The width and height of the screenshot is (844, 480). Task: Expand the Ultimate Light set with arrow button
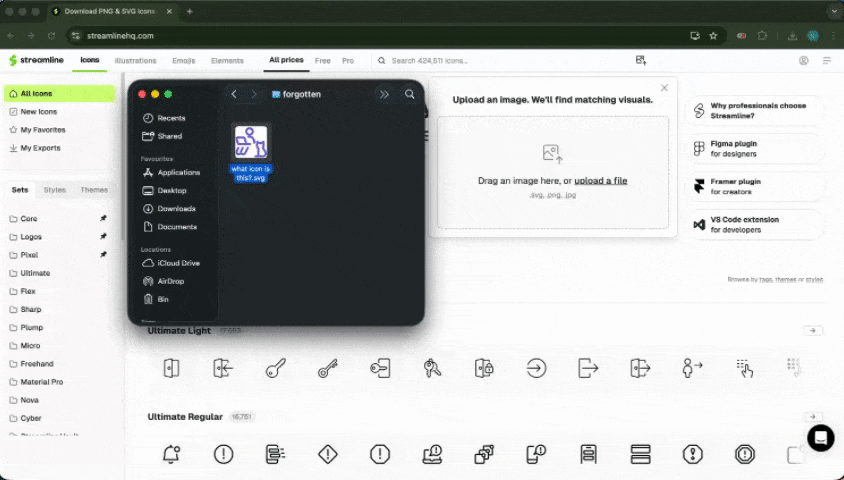(x=813, y=331)
